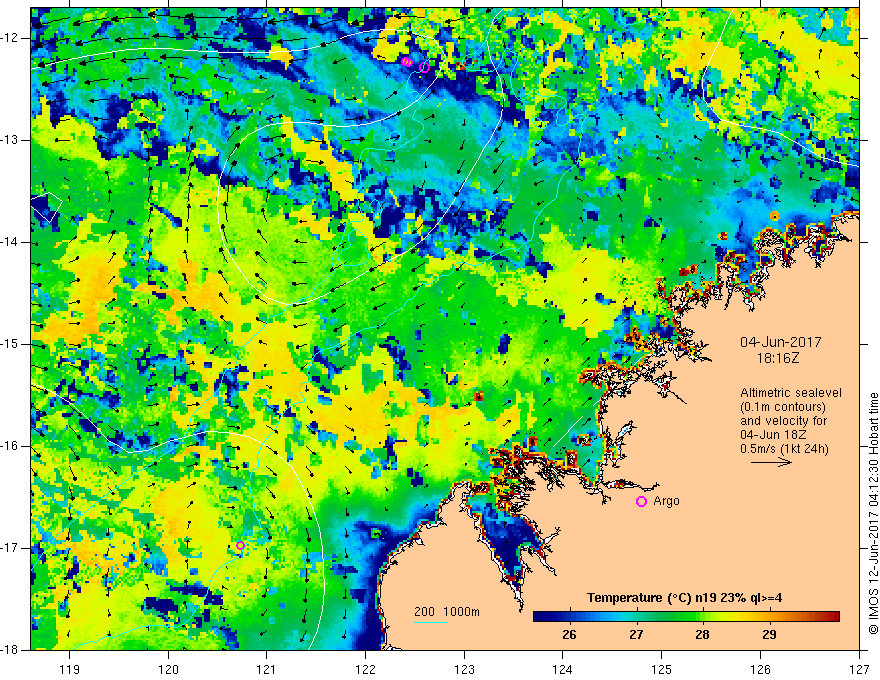Viewport: 880px width, 680px height.
Task: Click the 'Temperature (°C) n19 23% ql>=4' title
Action: click(x=685, y=598)
